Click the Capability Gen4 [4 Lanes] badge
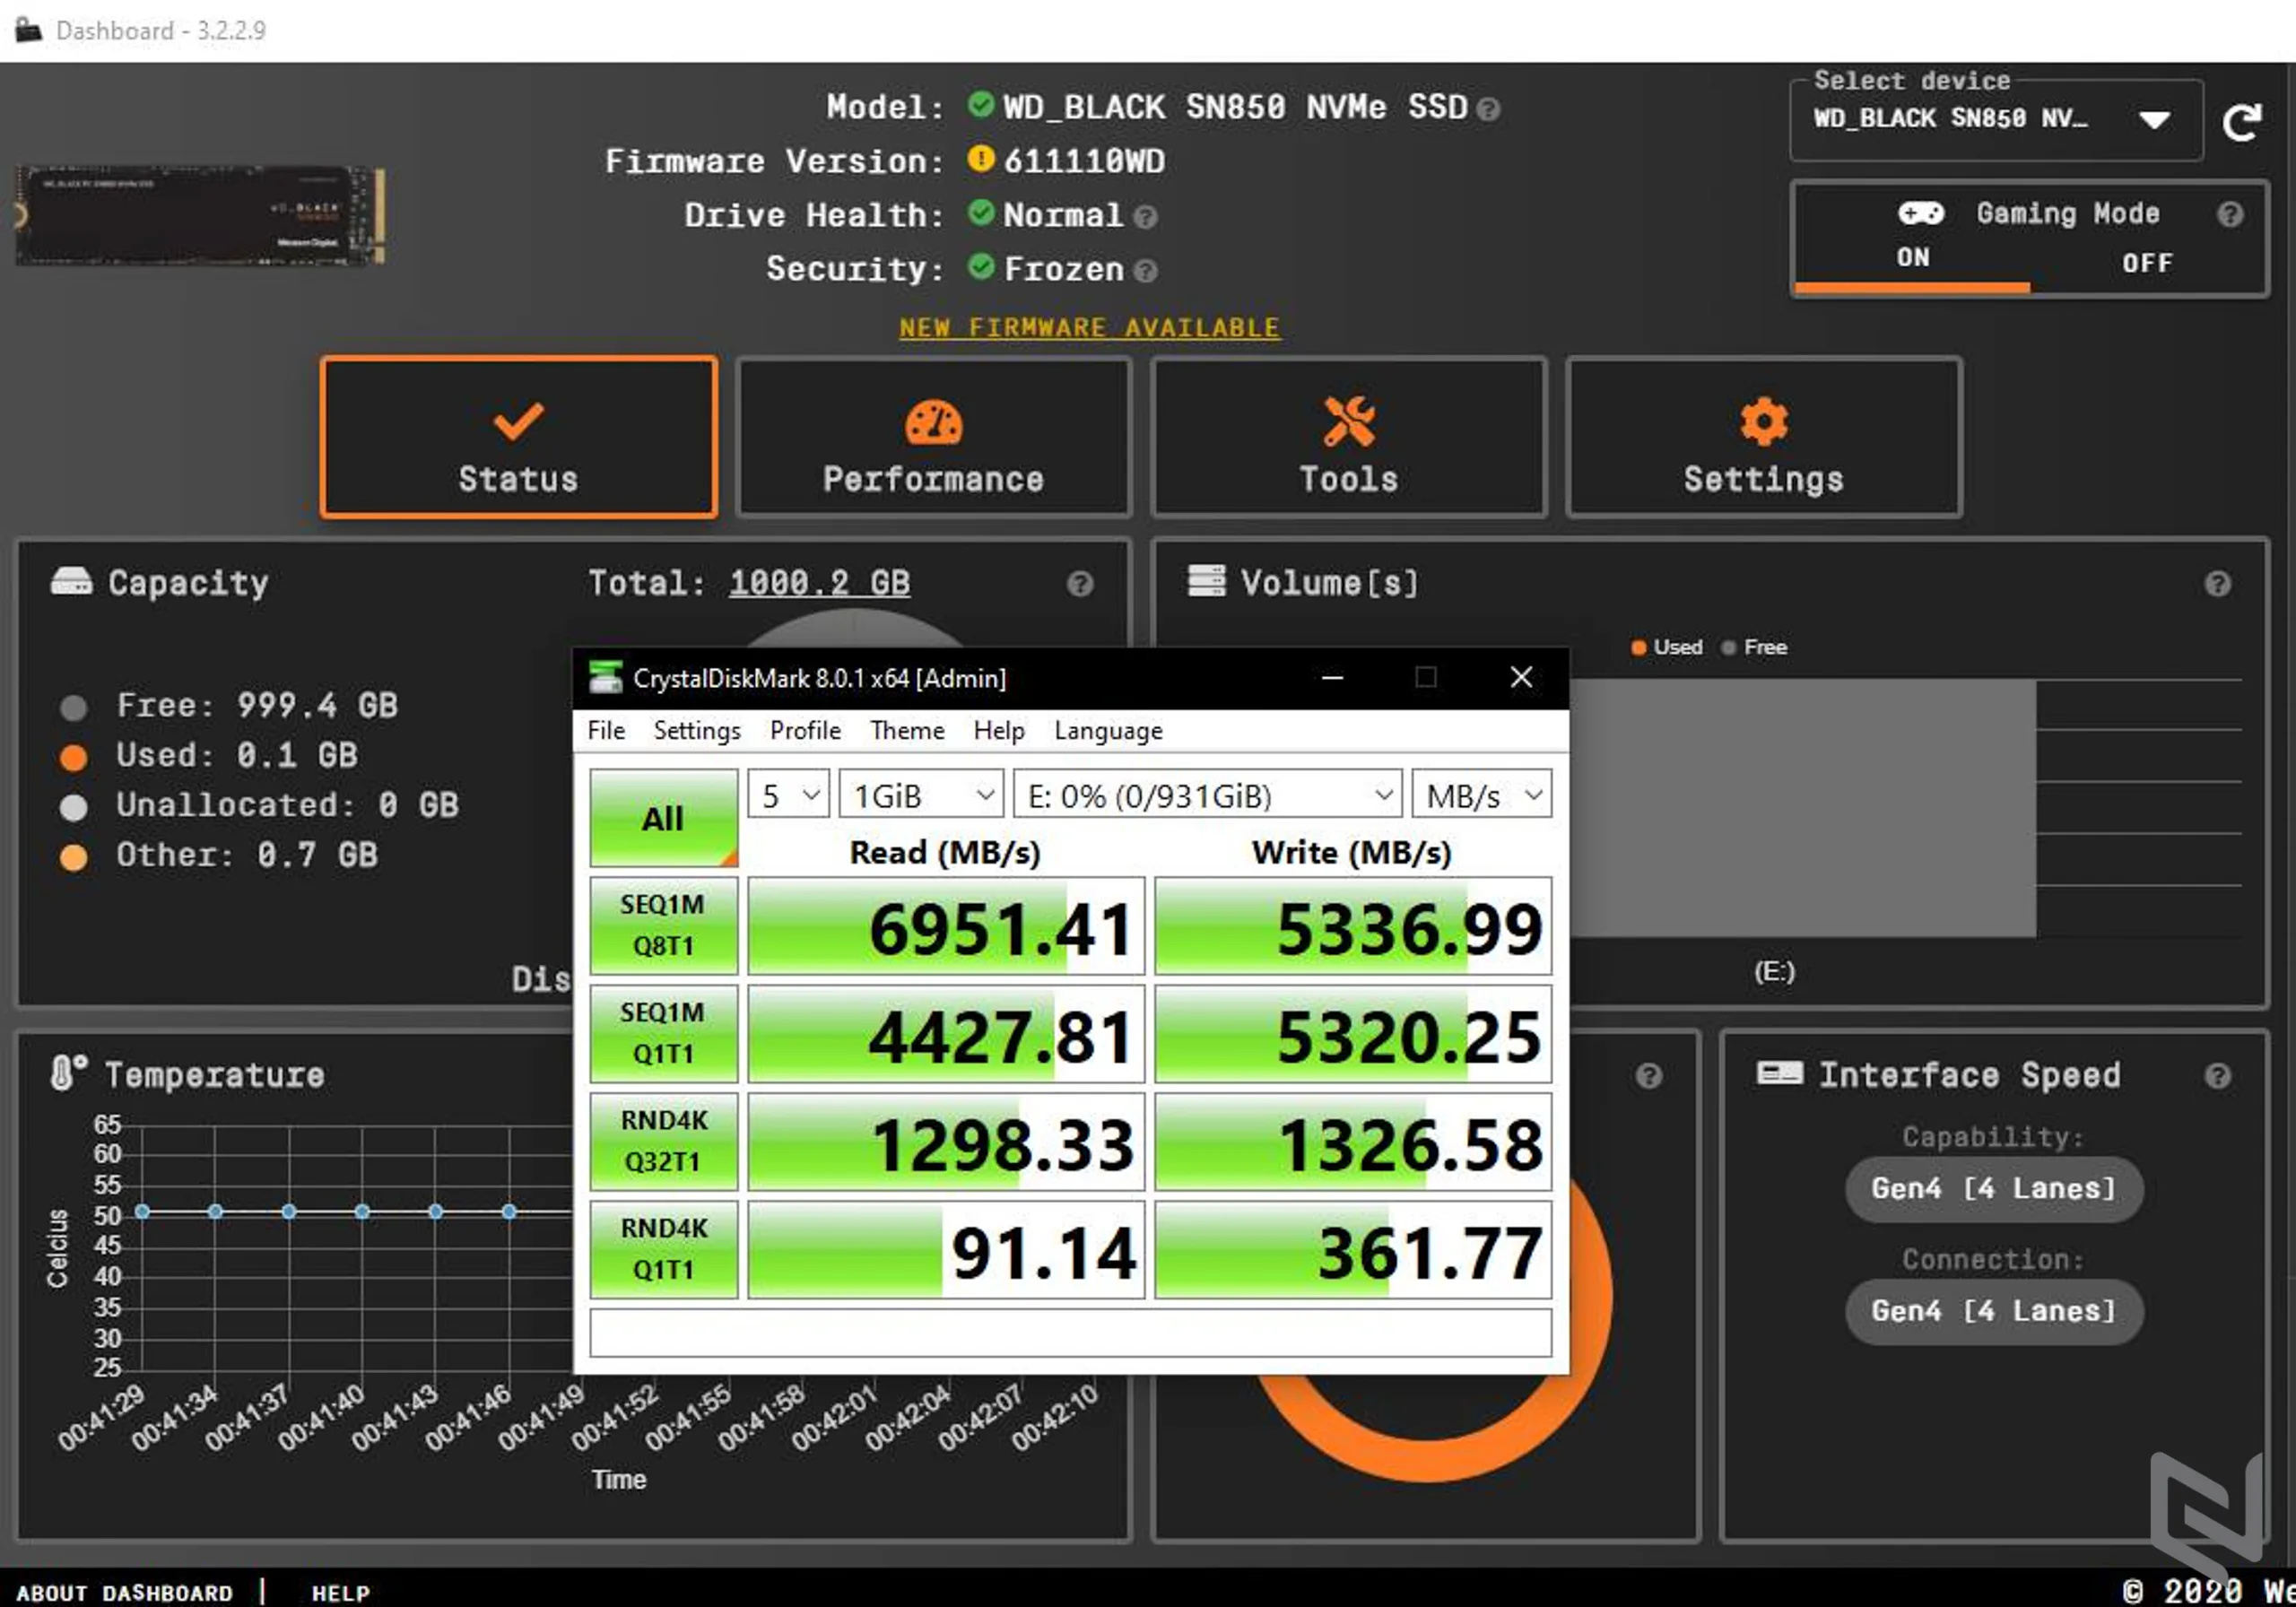This screenshot has width=2296, height=1607. coord(1993,1189)
